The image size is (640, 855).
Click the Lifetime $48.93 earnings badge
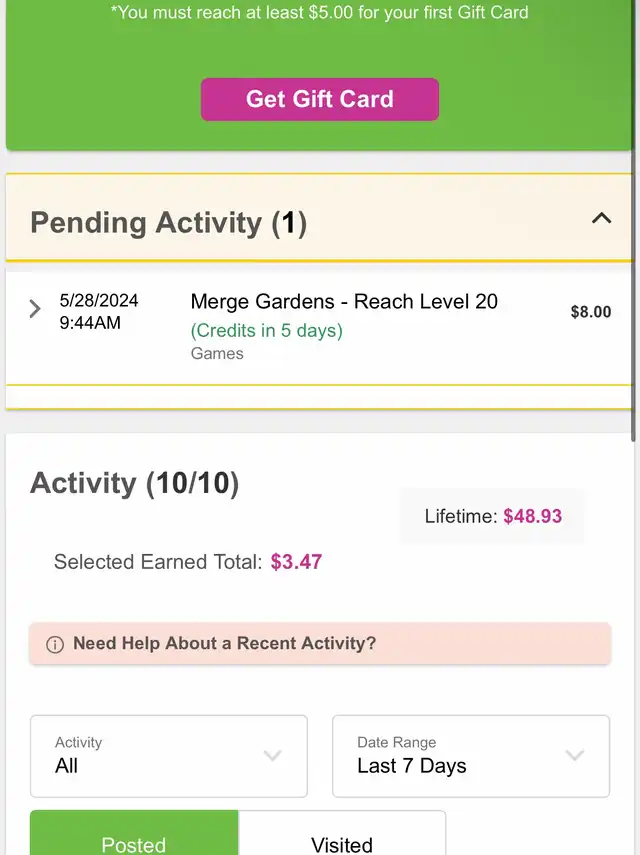(x=492, y=516)
